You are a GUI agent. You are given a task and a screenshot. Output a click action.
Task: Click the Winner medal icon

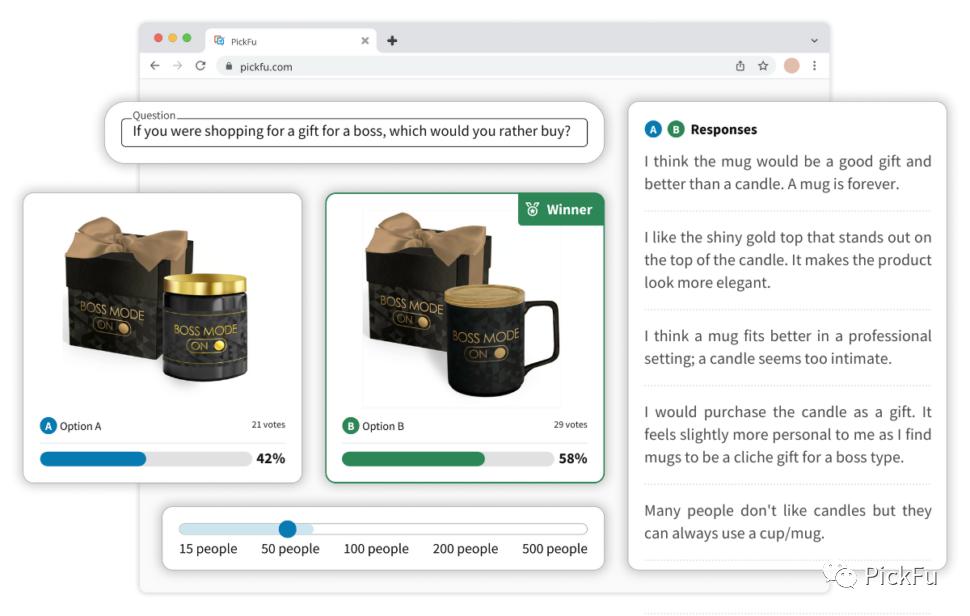(532, 209)
